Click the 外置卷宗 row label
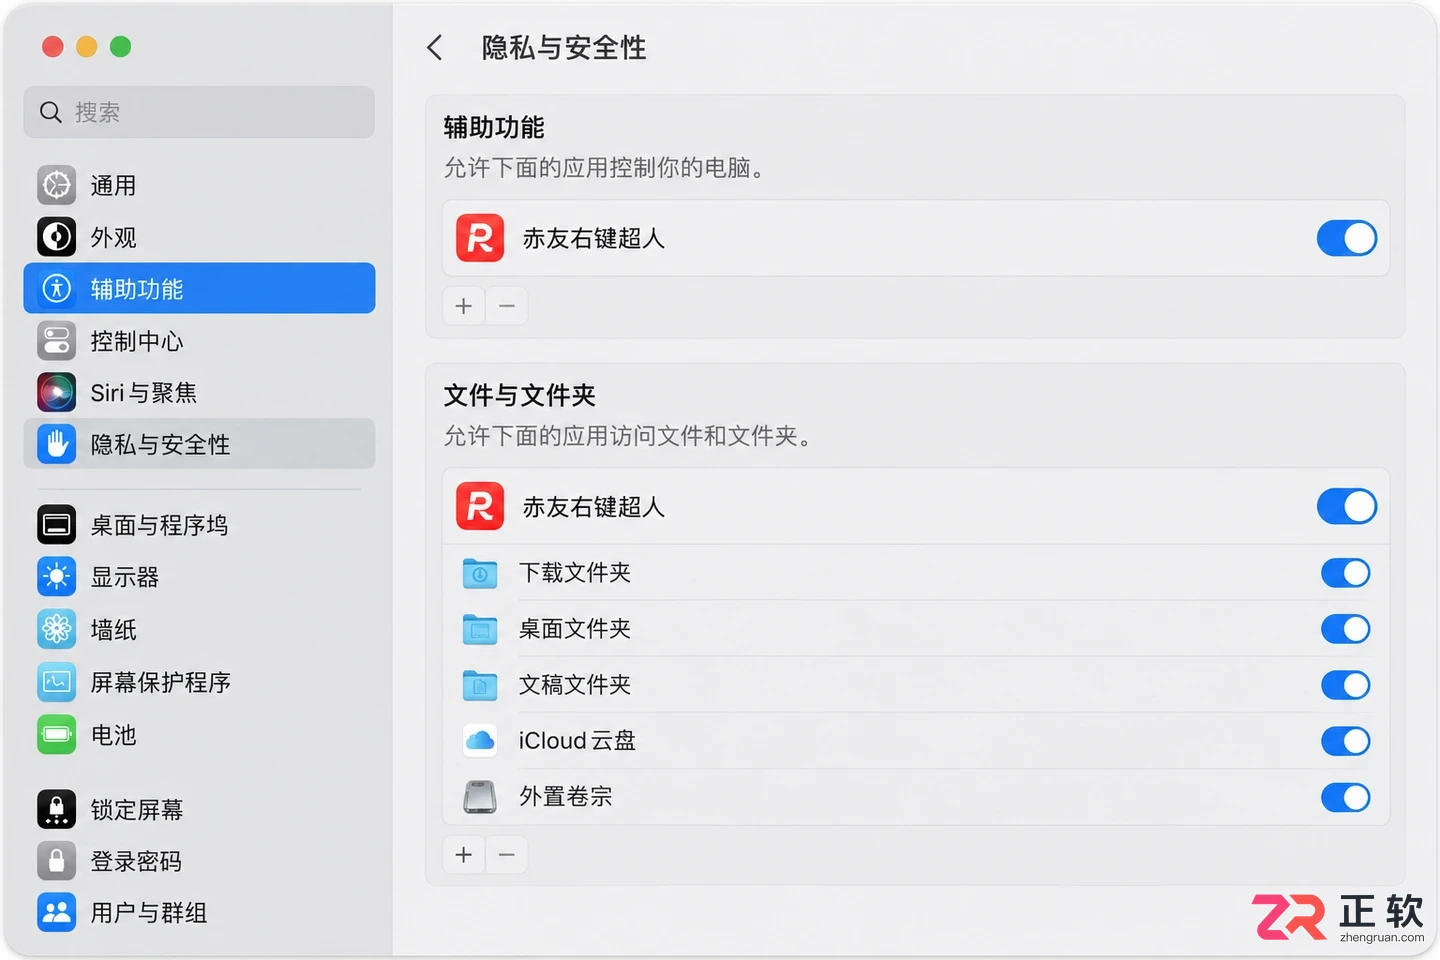 (565, 797)
